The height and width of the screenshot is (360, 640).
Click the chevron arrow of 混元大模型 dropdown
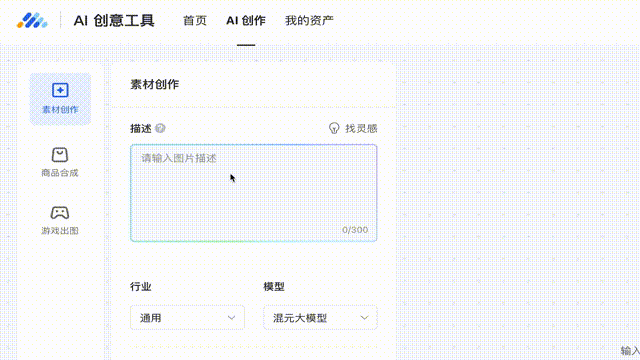364,318
